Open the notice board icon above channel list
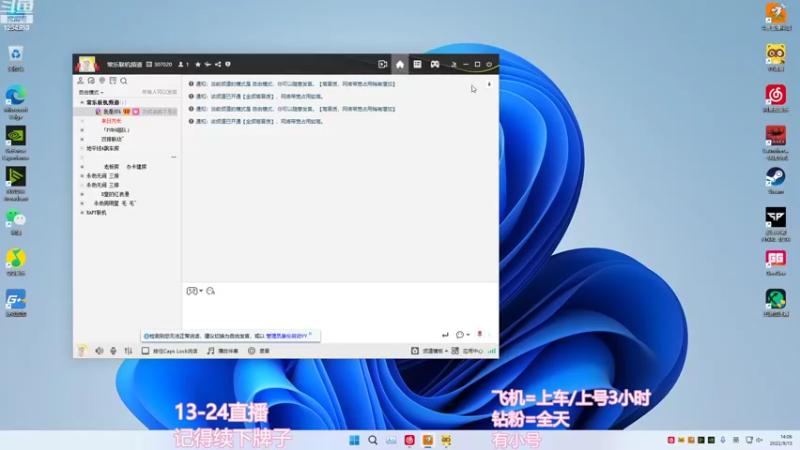Screen dimensions: 800x450 (113, 81)
